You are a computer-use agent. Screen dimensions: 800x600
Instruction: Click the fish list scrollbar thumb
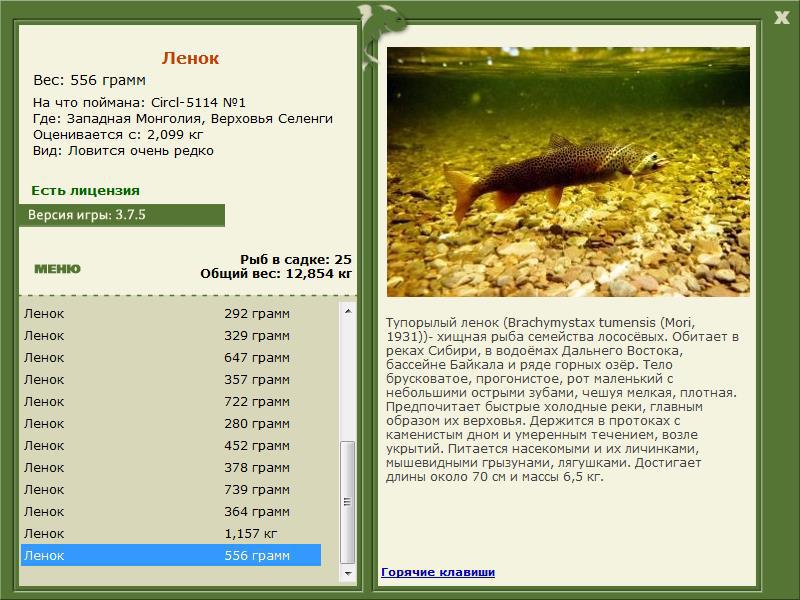point(348,502)
